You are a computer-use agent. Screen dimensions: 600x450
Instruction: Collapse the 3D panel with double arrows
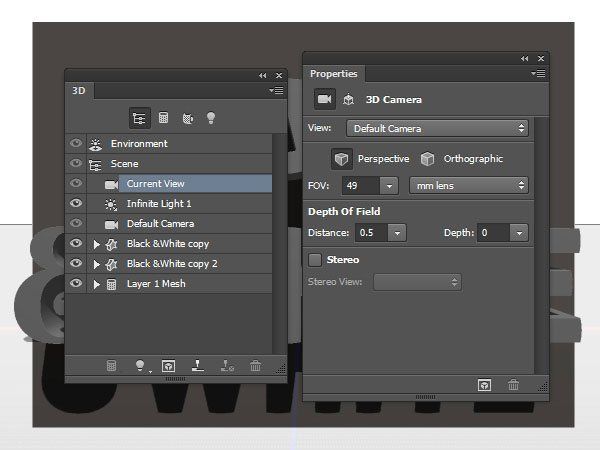[262, 76]
